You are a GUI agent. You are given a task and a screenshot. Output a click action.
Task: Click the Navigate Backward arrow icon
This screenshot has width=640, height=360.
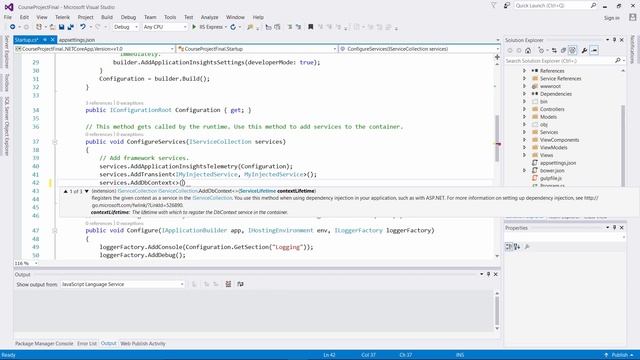coord(12,27)
